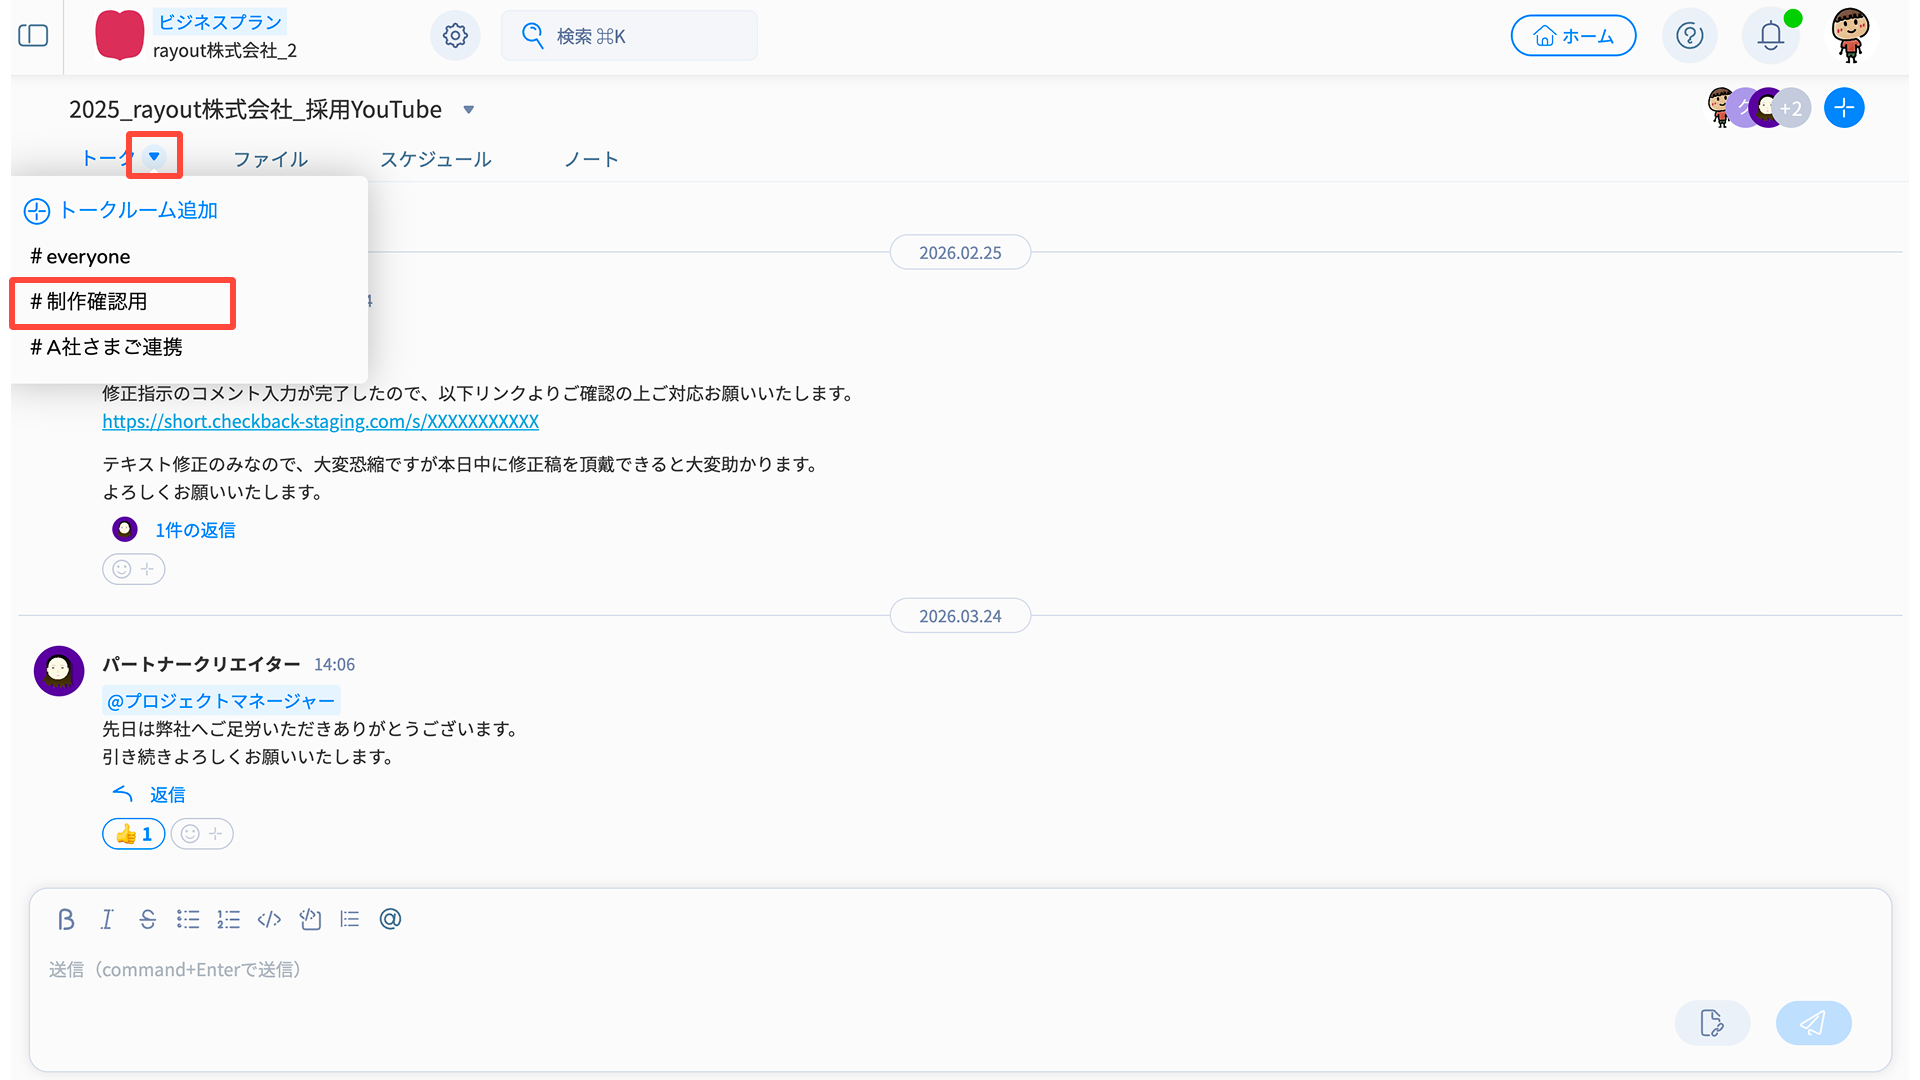Screen dimensions: 1920x1080
Task: Open workspace settings gear icon
Action: (x=455, y=36)
